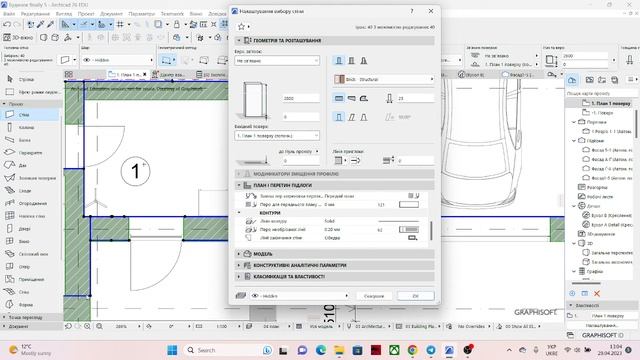Click the dialog help question mark
Viewport: 640px width, 360px height.
[412, 11]
